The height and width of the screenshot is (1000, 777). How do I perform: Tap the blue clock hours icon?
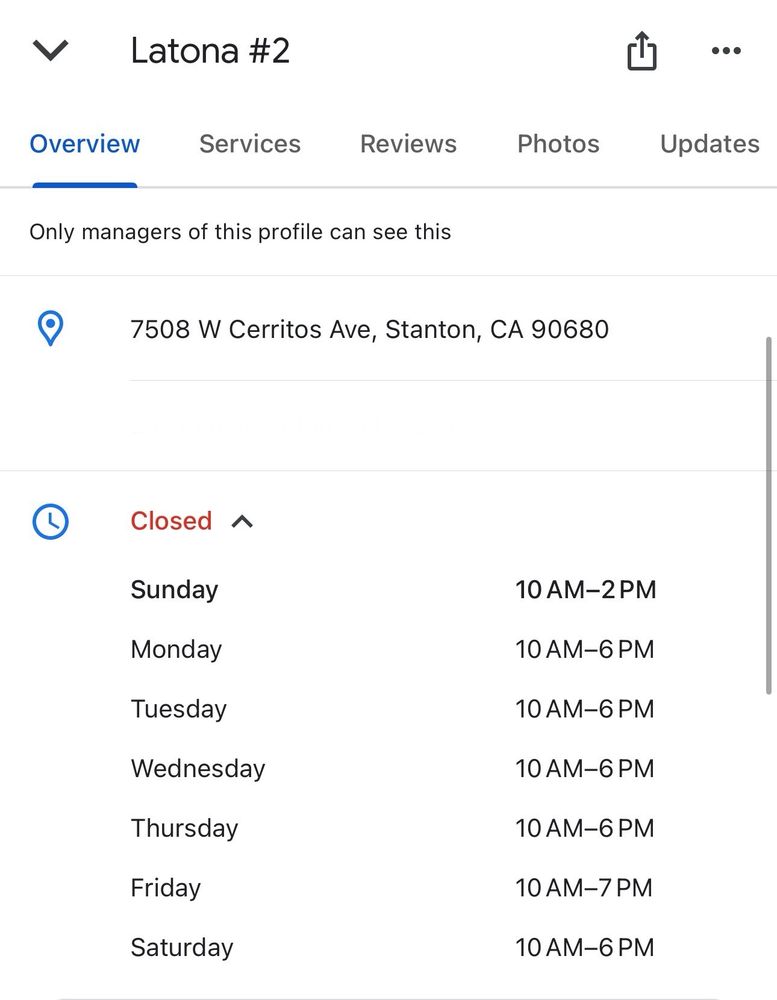(x=50, y=521)
